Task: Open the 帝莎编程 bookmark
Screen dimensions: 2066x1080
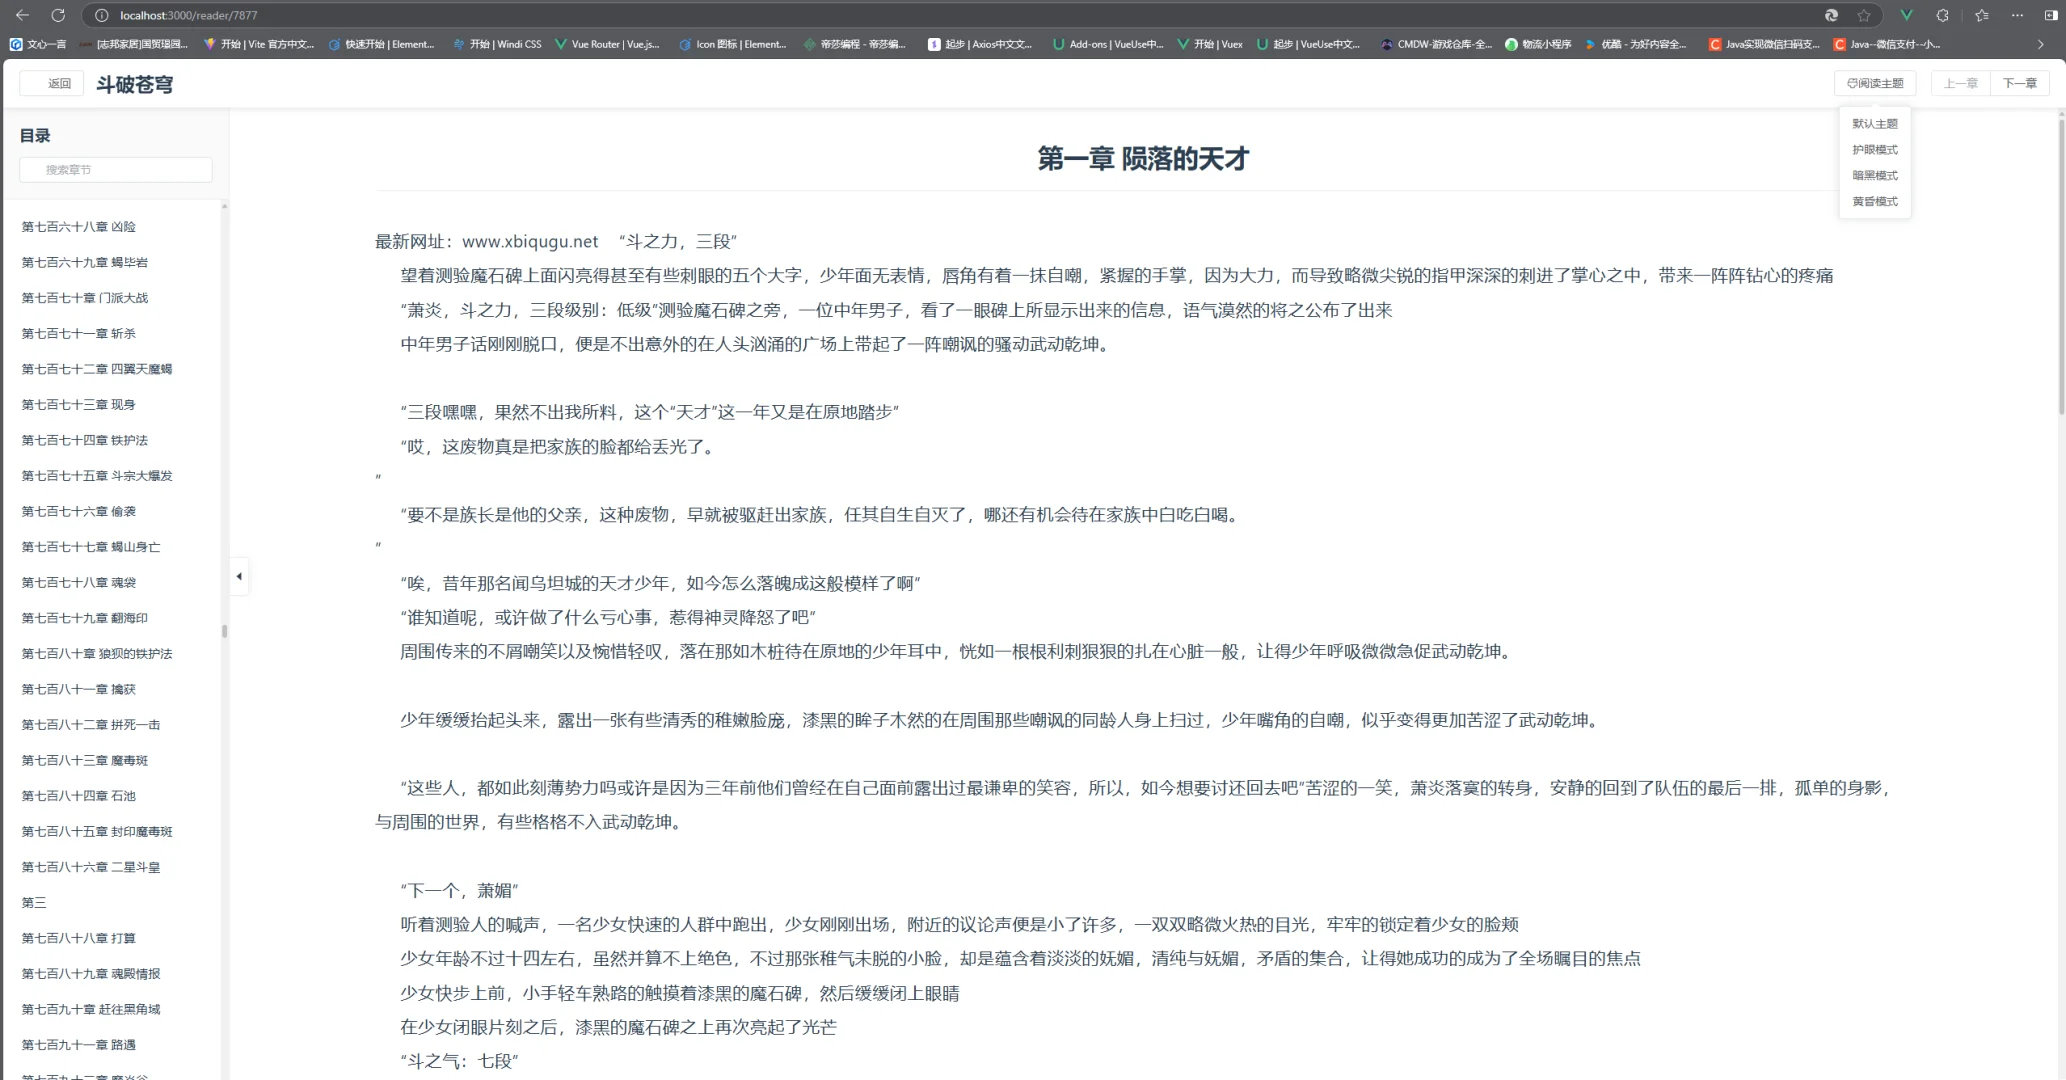Action: pos(855,44)
